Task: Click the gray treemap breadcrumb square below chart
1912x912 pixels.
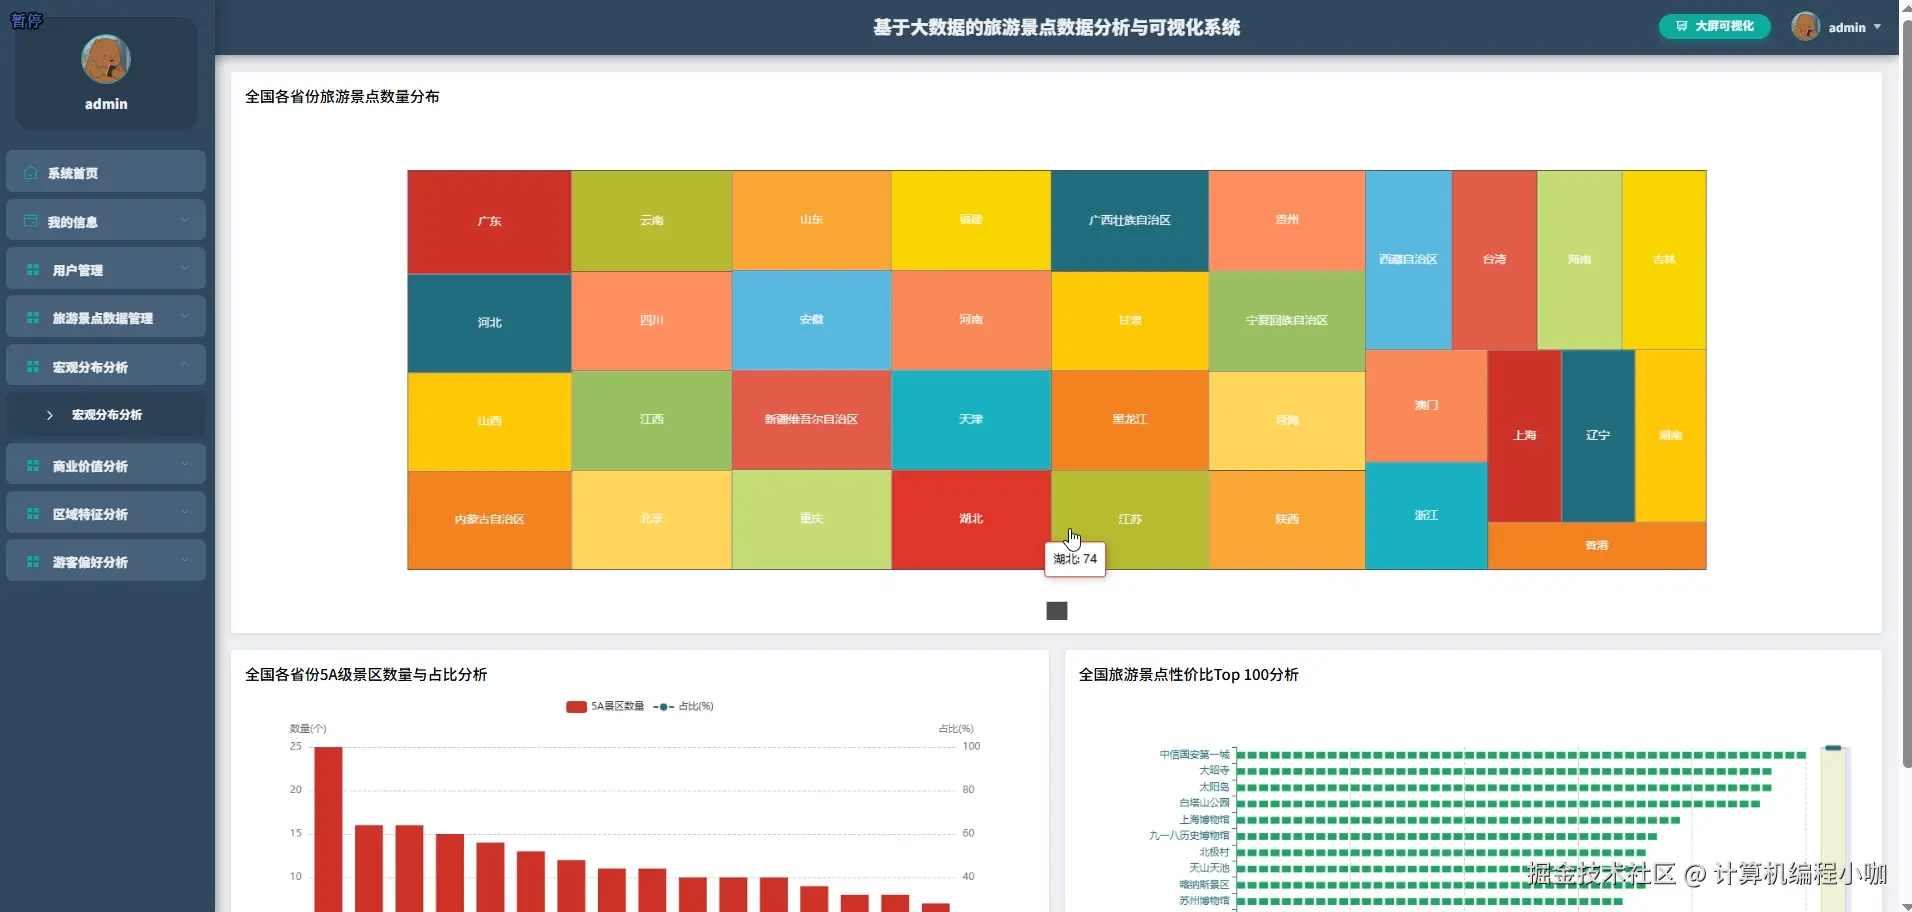Action: point(1057,611)
